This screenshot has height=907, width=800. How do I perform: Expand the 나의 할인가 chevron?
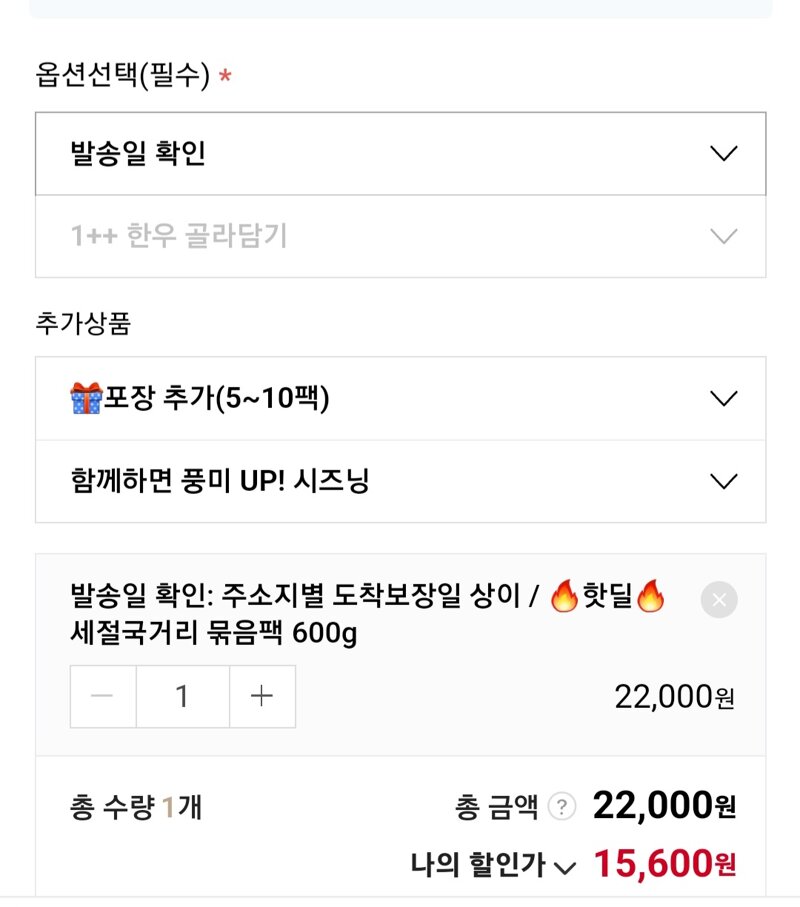point(565,867)
